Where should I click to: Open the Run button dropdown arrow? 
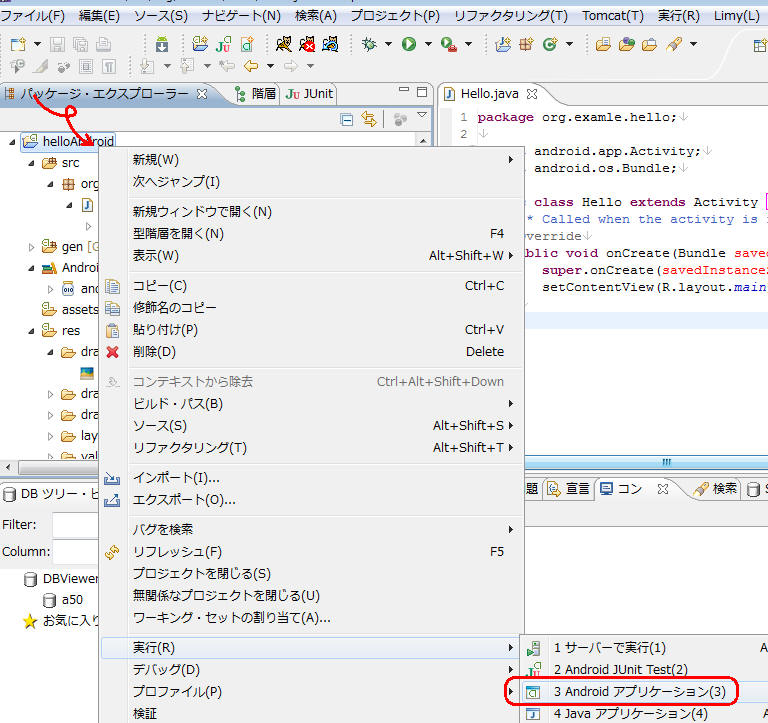click(x=427, y=45)
